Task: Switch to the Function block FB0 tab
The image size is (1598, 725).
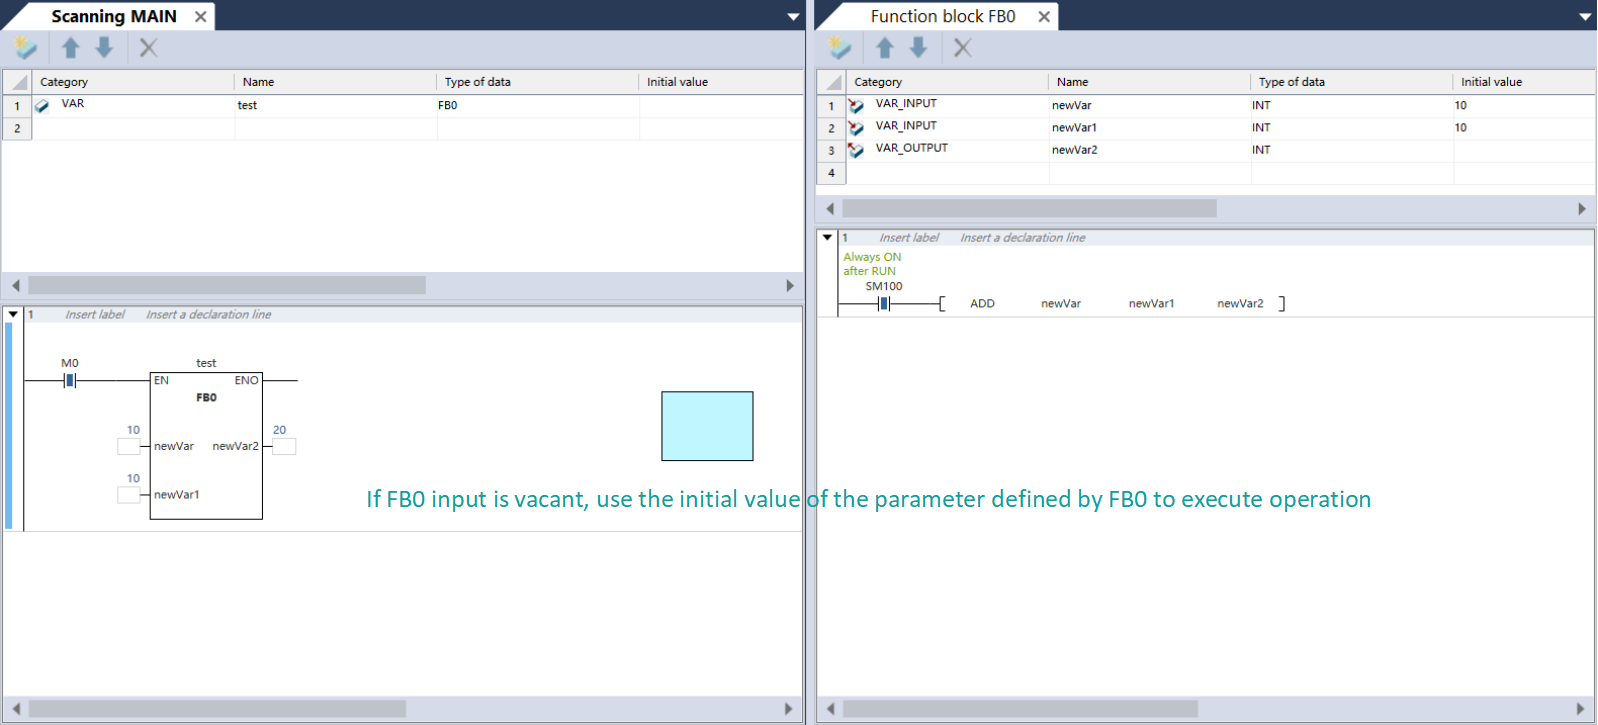Action: 942,17
